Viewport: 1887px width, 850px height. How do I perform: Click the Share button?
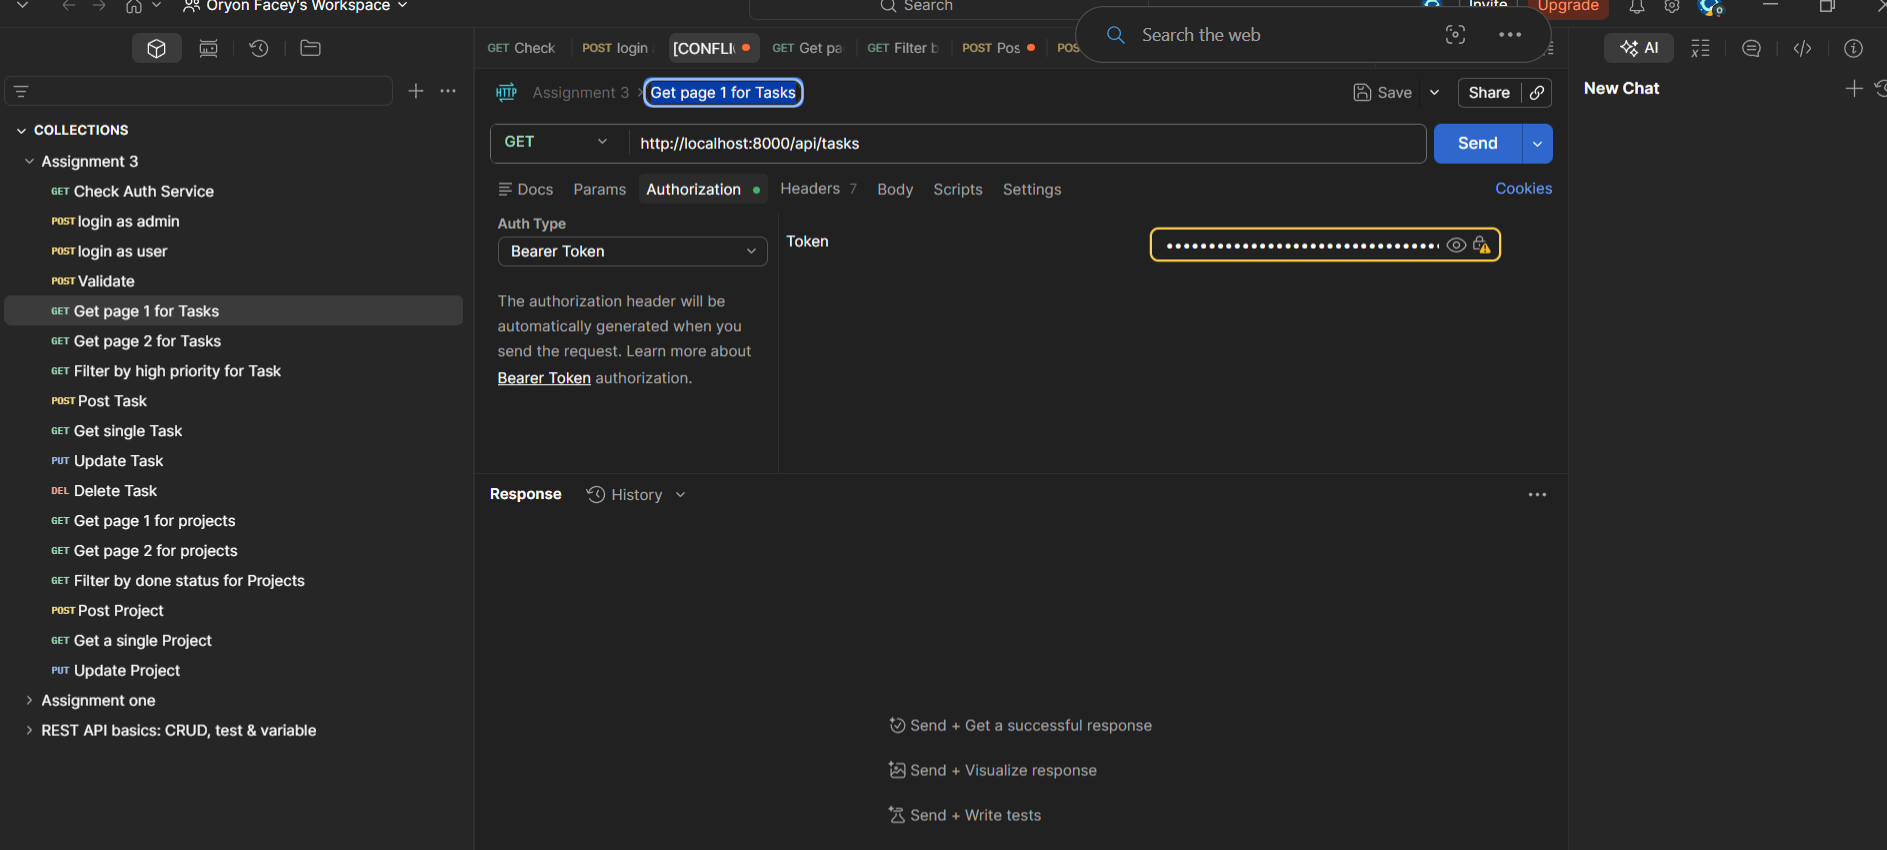pyautogui.click(x=1489, y=93)
